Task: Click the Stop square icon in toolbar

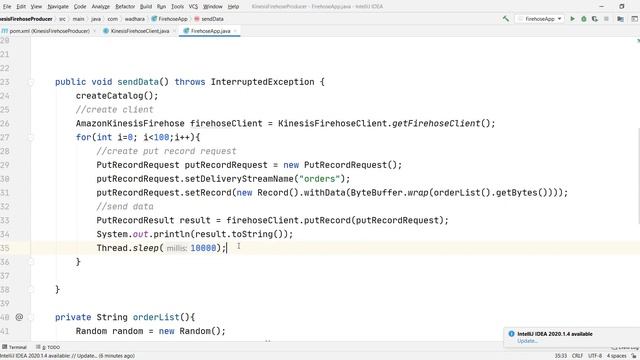Action: click(x=607, y=19)
